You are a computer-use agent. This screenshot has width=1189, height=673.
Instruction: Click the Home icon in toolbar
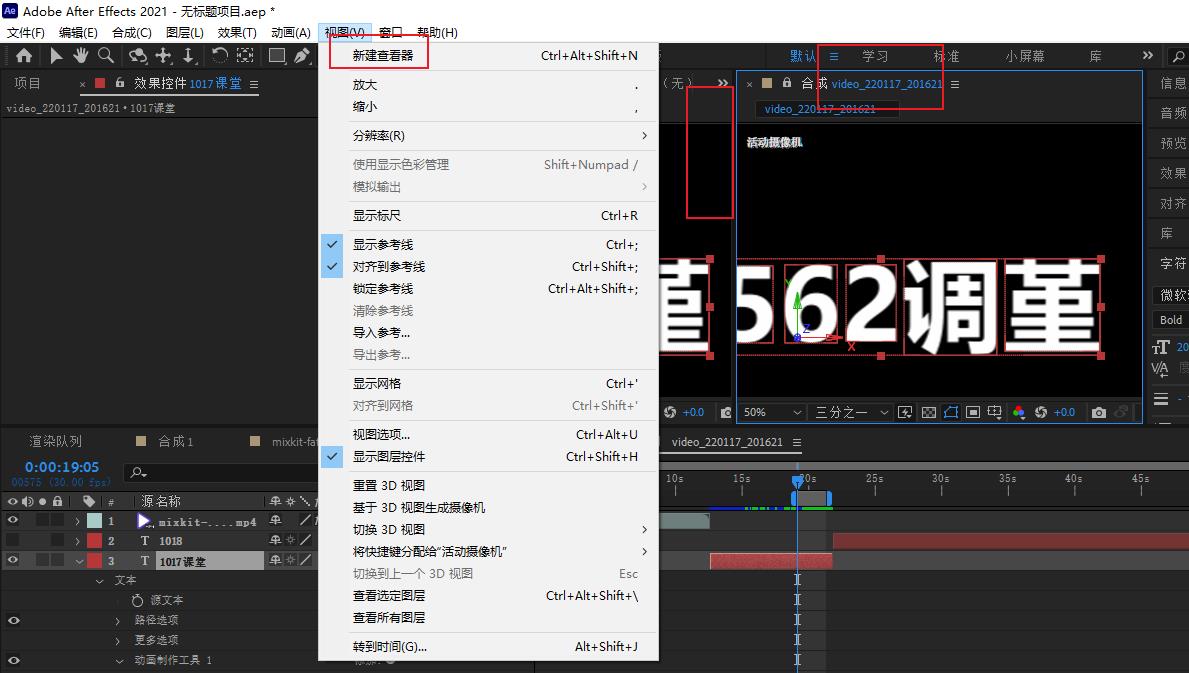point(24,55)
